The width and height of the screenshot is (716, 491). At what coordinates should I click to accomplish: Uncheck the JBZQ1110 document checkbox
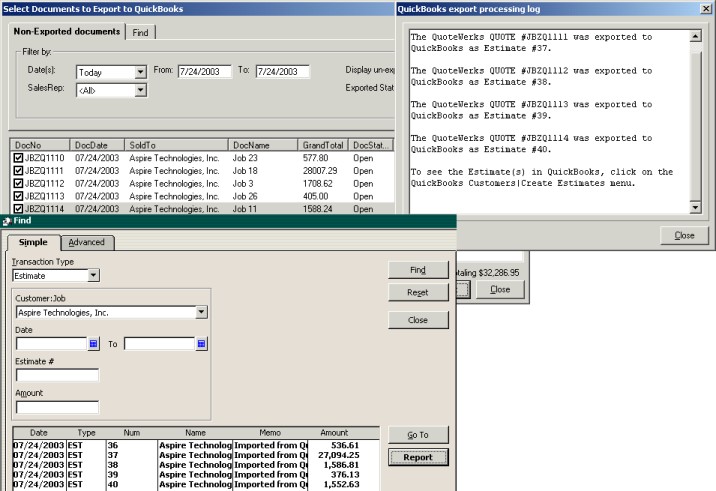(x=18, y=158)
